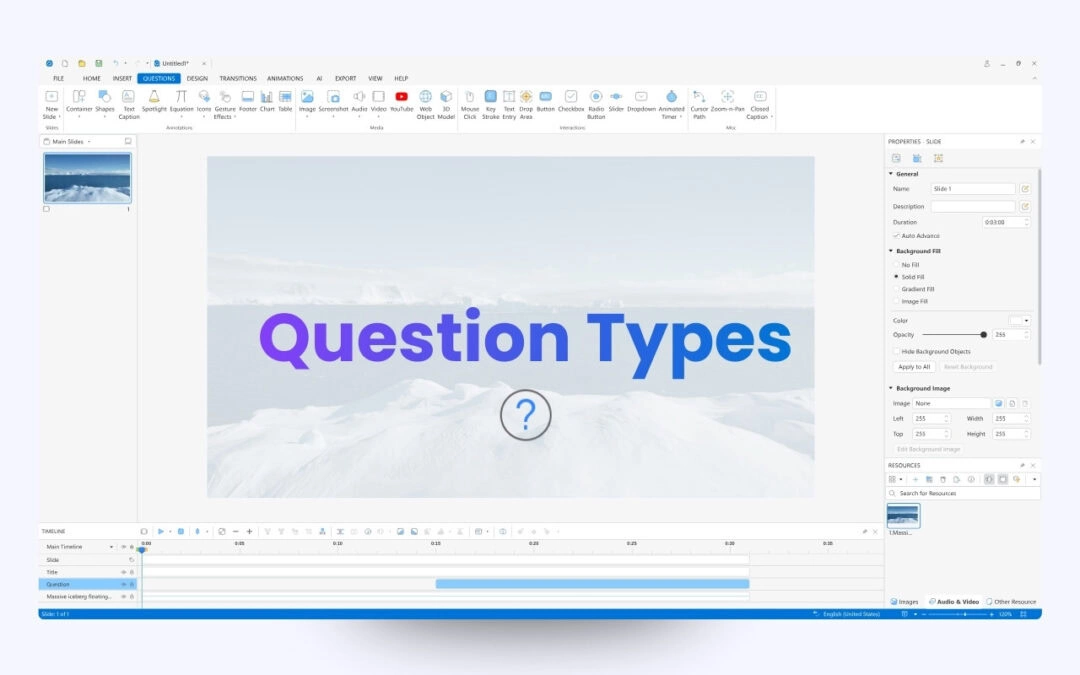Insert a 3D Model
This screenshot has width=1080, height=675.
446,104
